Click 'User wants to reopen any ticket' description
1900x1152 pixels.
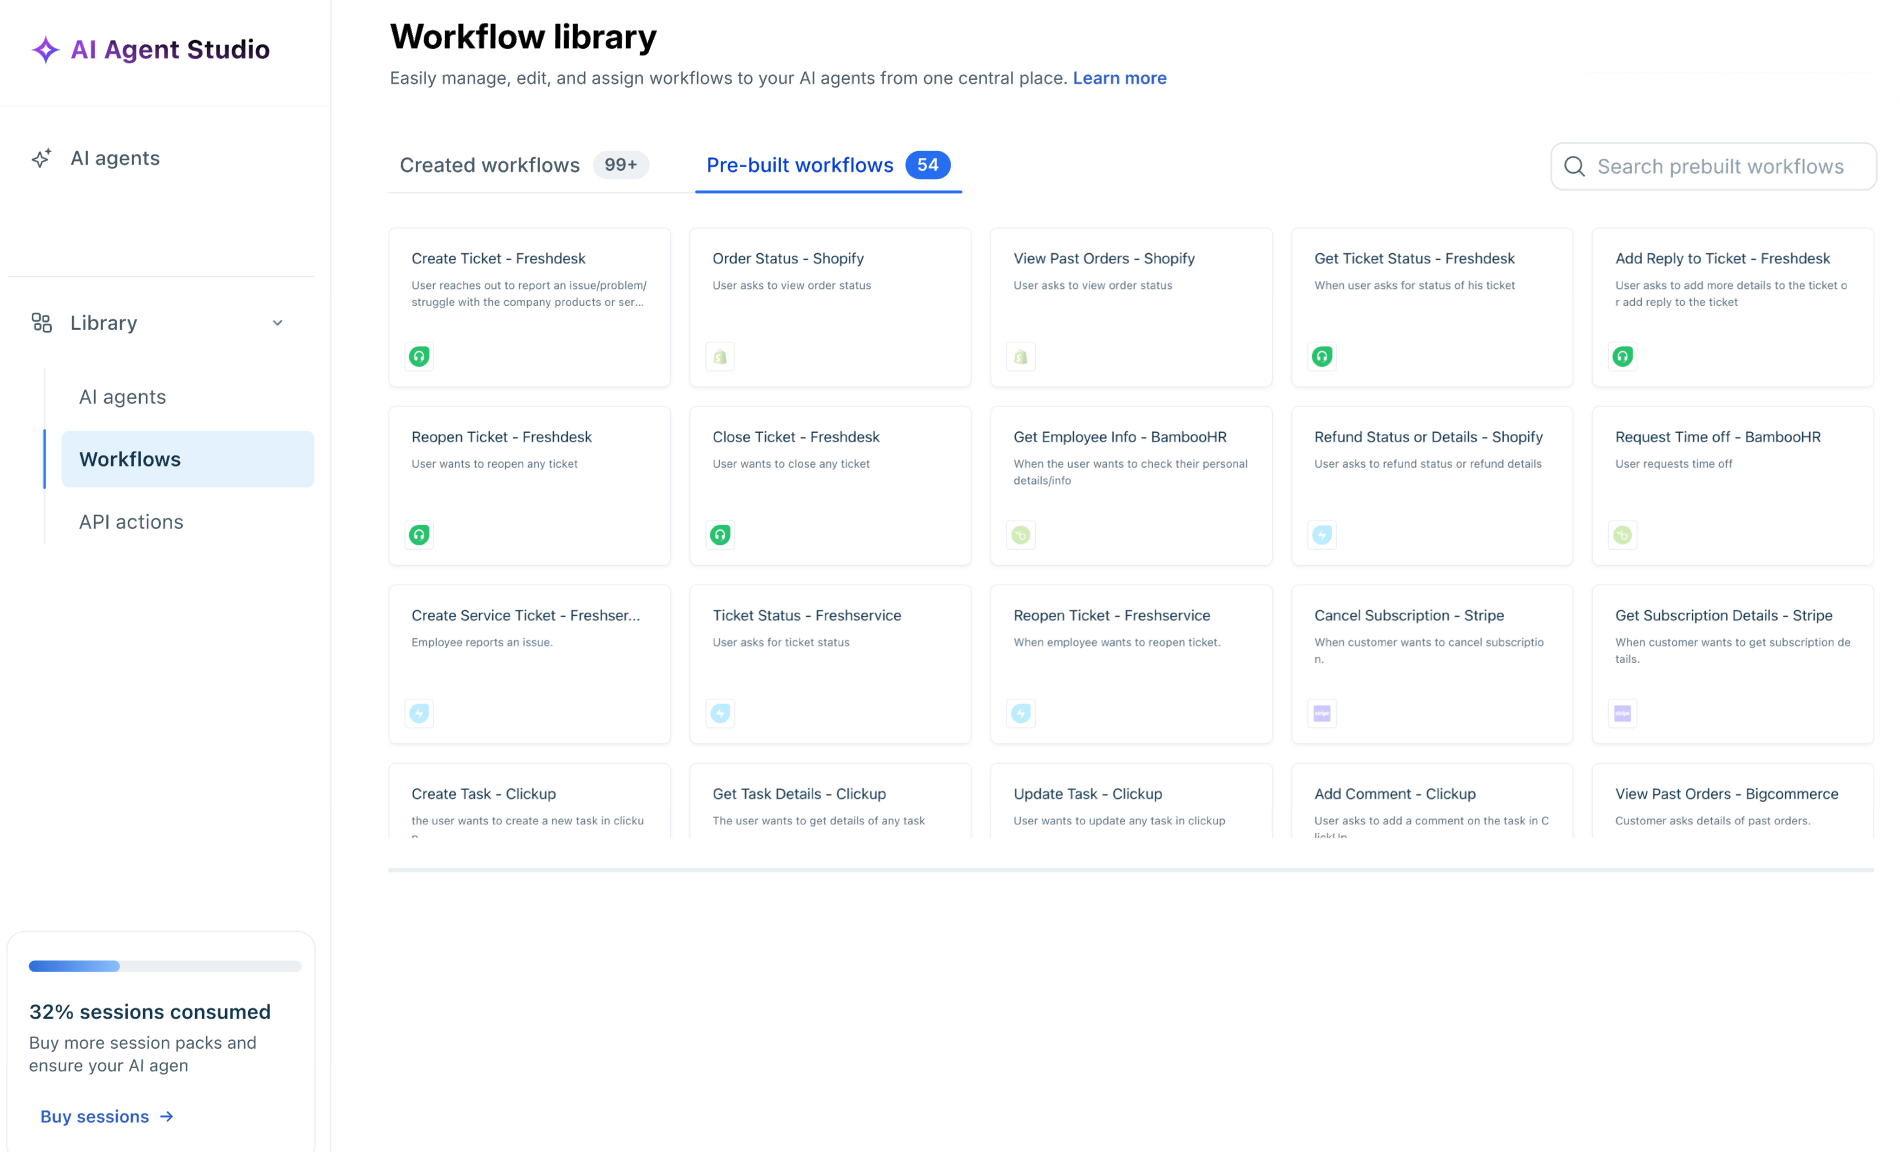494,464
